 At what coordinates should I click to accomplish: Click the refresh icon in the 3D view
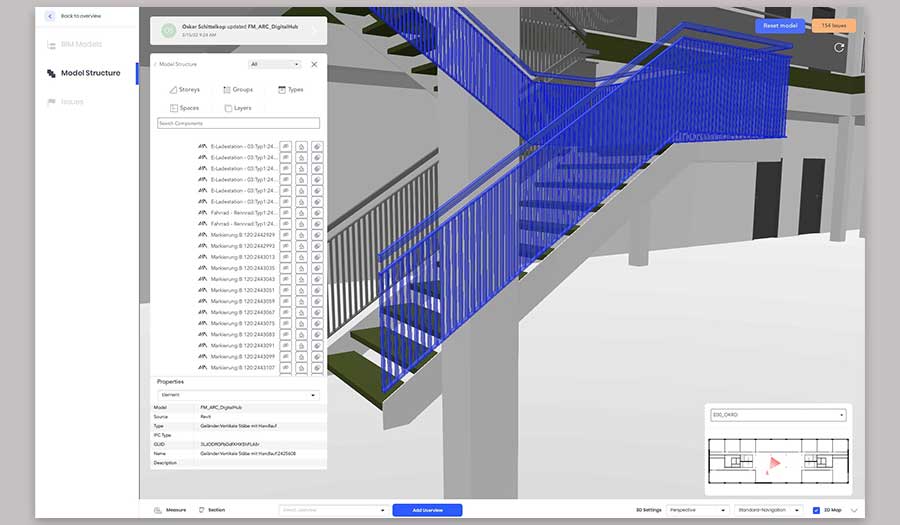839,48
